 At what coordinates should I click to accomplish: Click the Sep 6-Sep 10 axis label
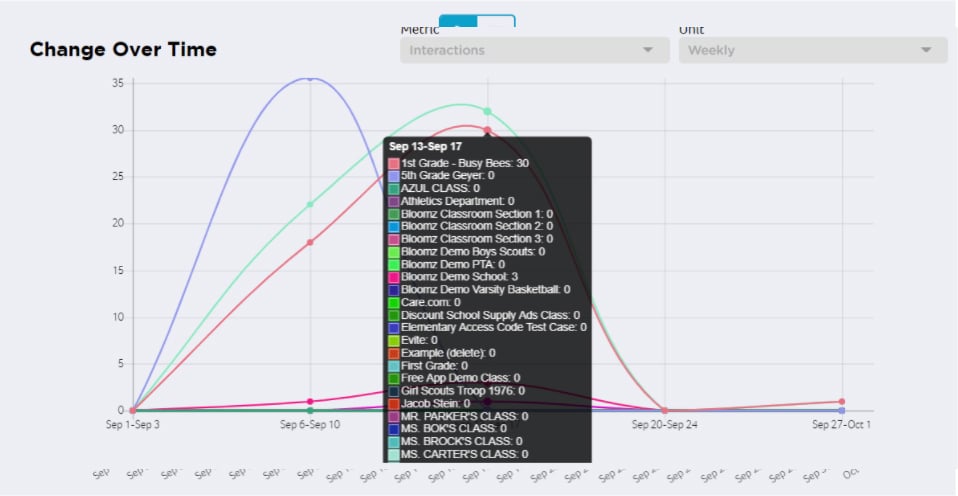[x=309, y=424]
